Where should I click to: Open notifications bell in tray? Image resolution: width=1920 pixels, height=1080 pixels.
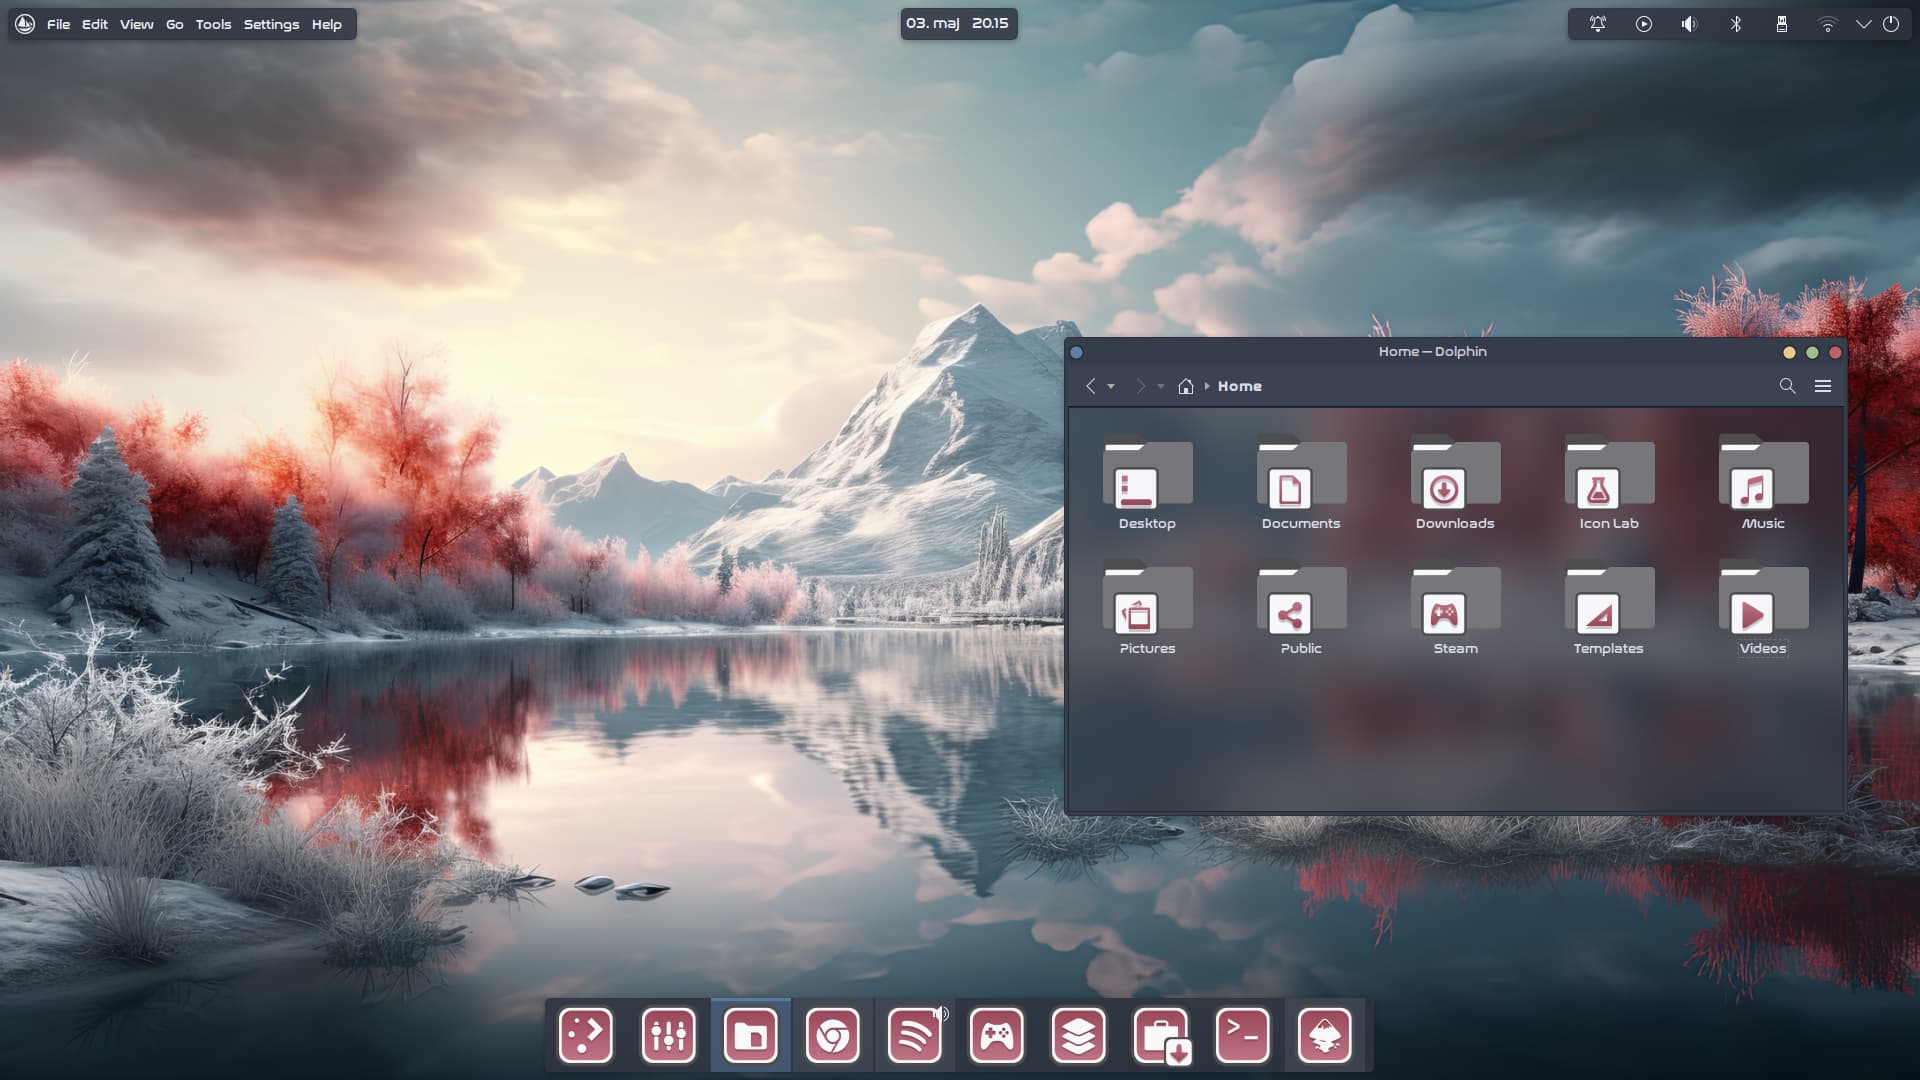(1598, 24)
